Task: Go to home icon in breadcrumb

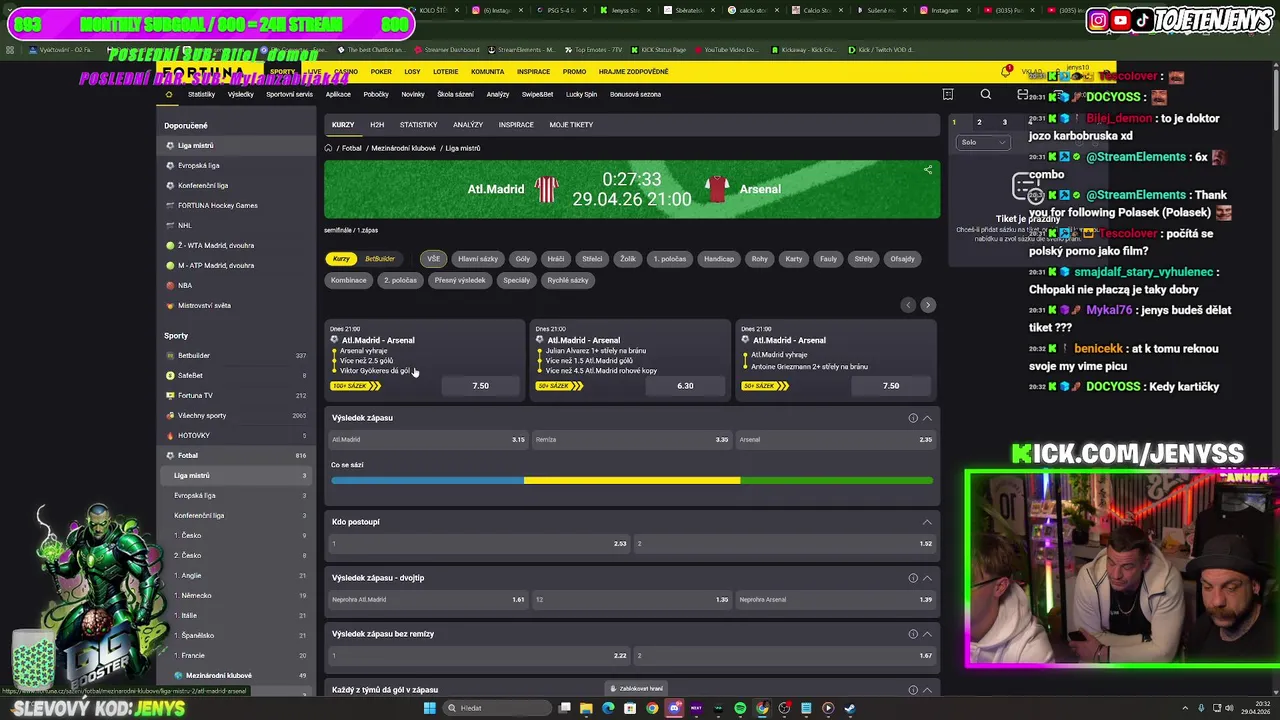Action: 328,148
